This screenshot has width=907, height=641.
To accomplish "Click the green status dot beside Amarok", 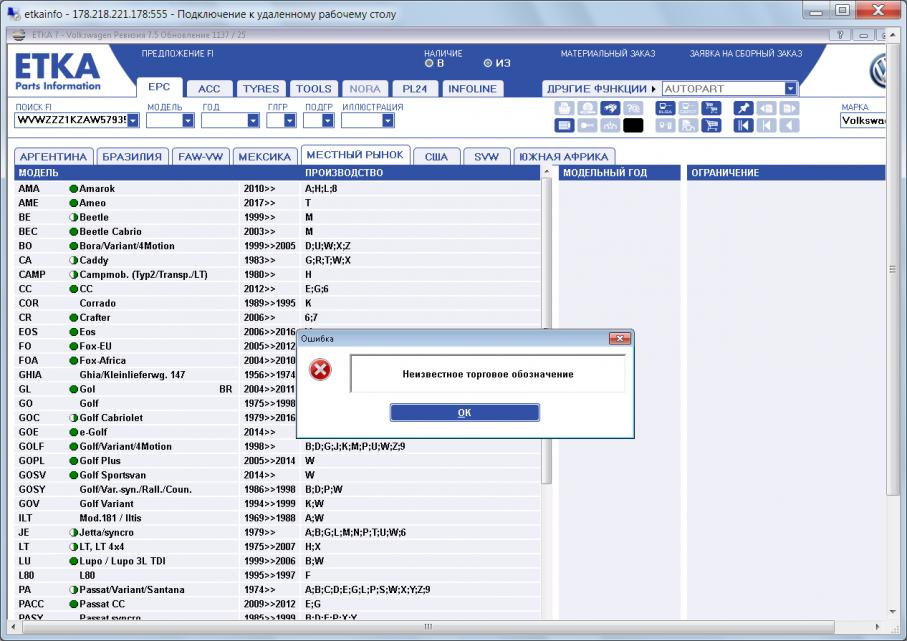I will 73,189.
